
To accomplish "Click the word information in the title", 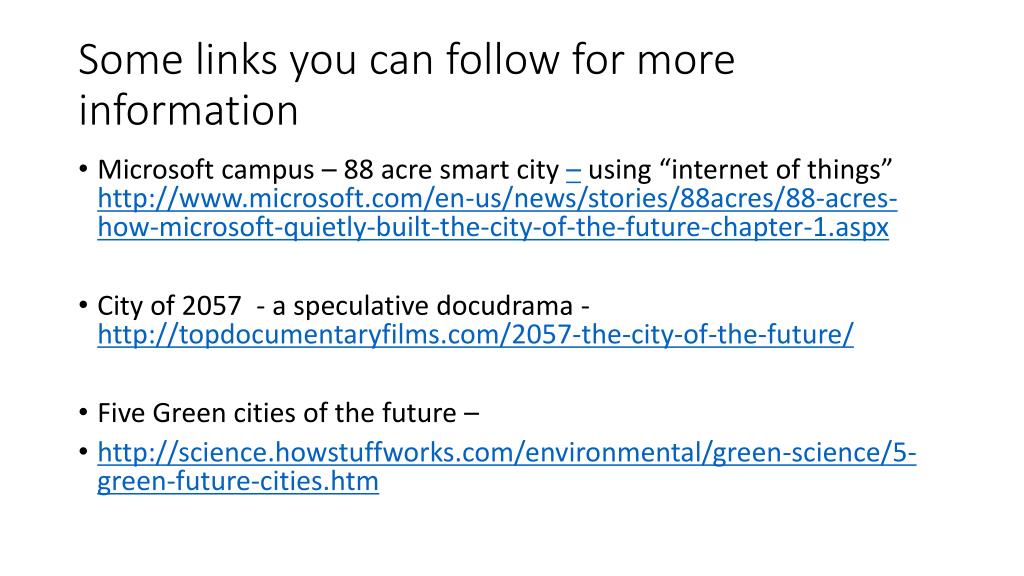I will pos(189,110).
